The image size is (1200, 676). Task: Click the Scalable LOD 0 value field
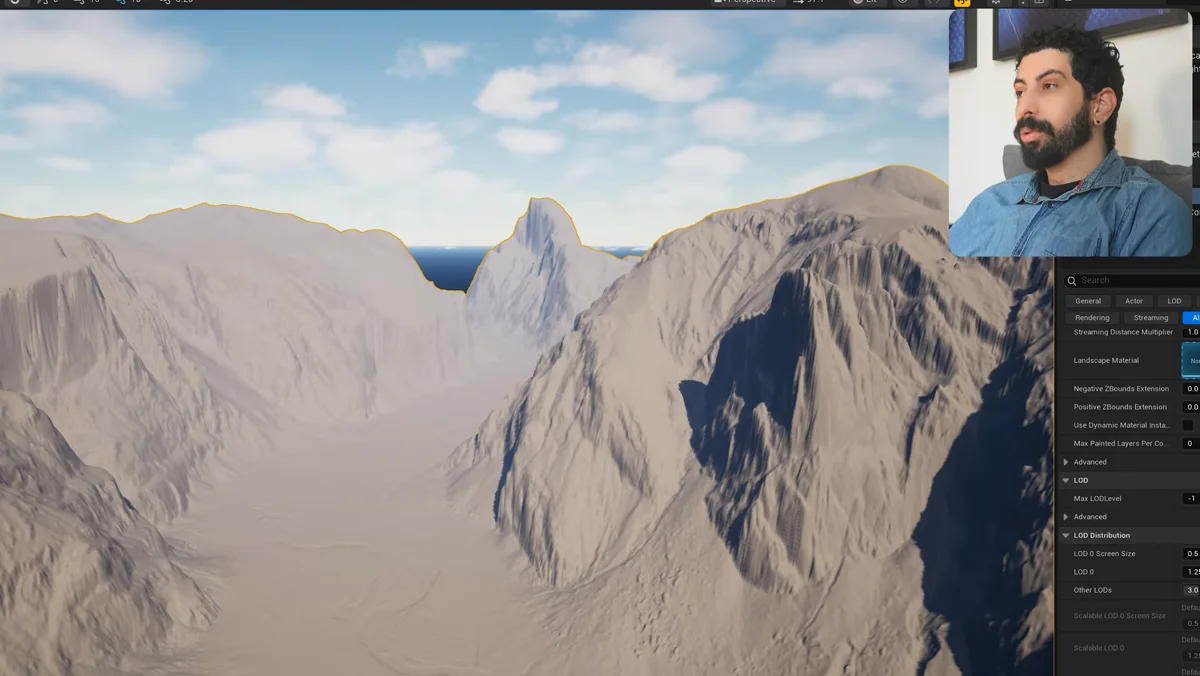point(1191,656)
